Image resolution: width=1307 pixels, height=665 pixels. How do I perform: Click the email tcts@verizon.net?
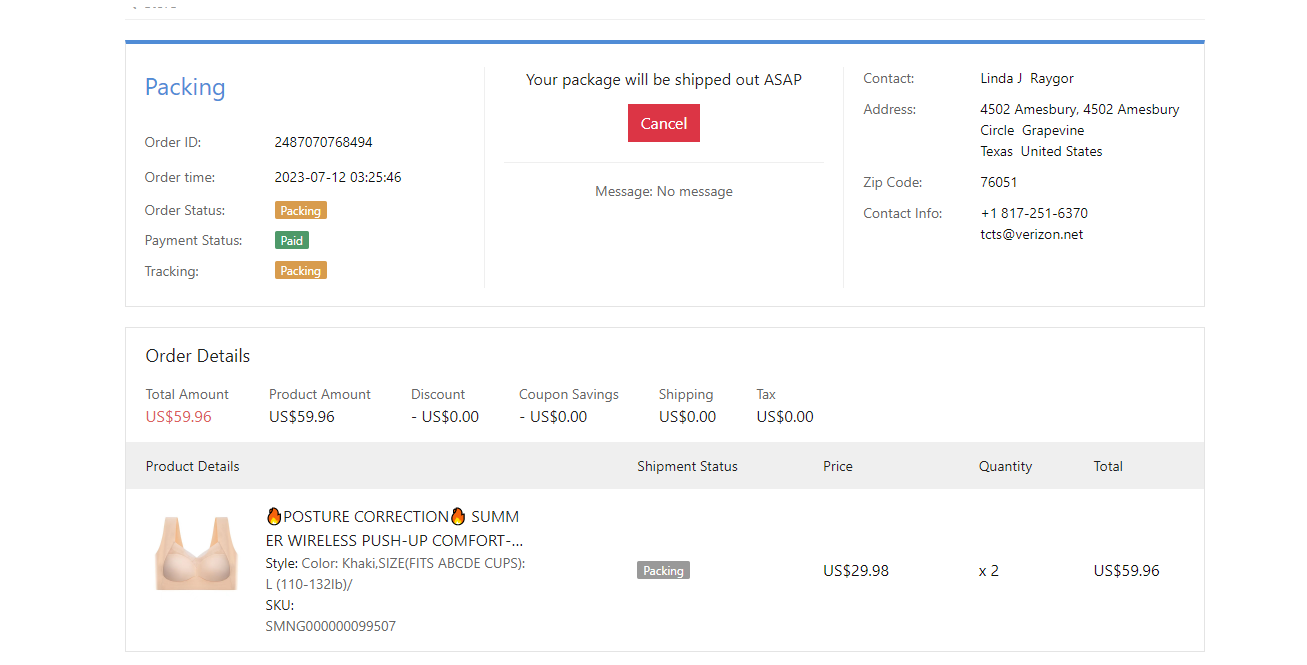pos(1031,235)
